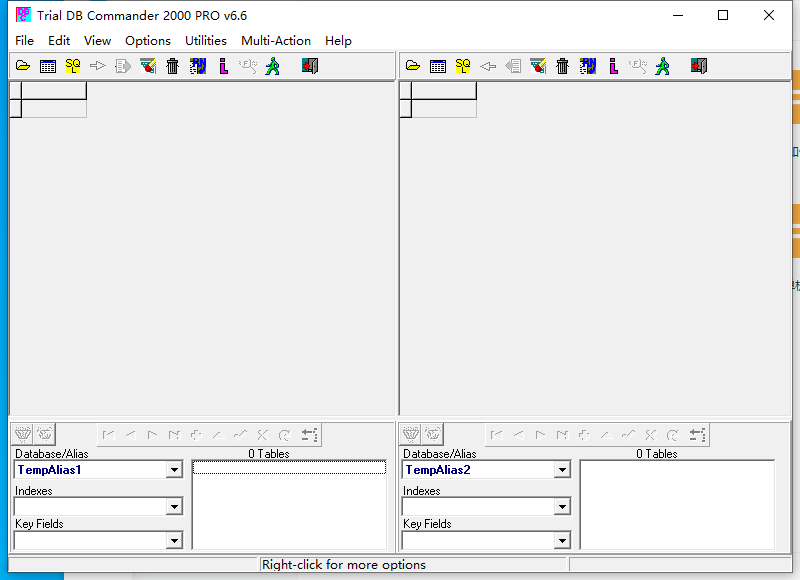This screenshot has width=800, height=580.
Task: Click the move-records page arrow in right toolbar
Action: [513, 66]
